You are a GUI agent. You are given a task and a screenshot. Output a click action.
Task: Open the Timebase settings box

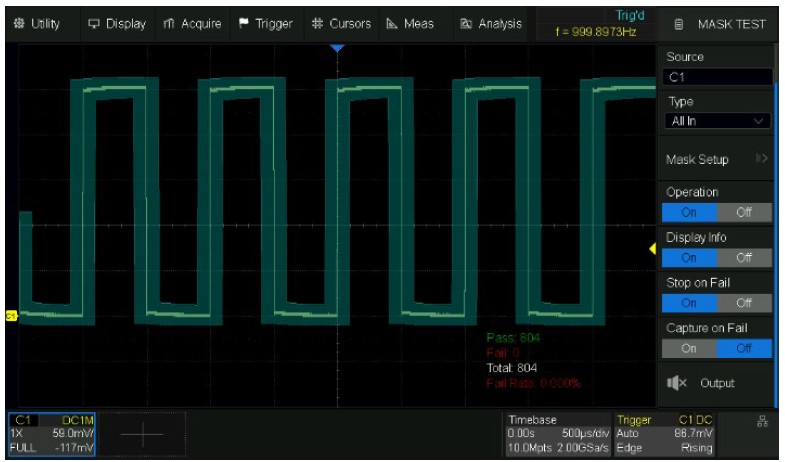(557, 434)
